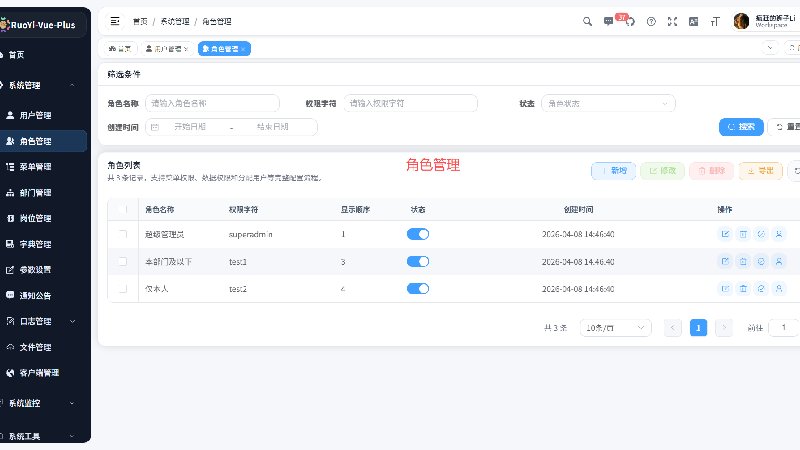Click the next page arrow in pagination
Image resolution: width=800 pixels, height=450 pixels.
(723, 328)
